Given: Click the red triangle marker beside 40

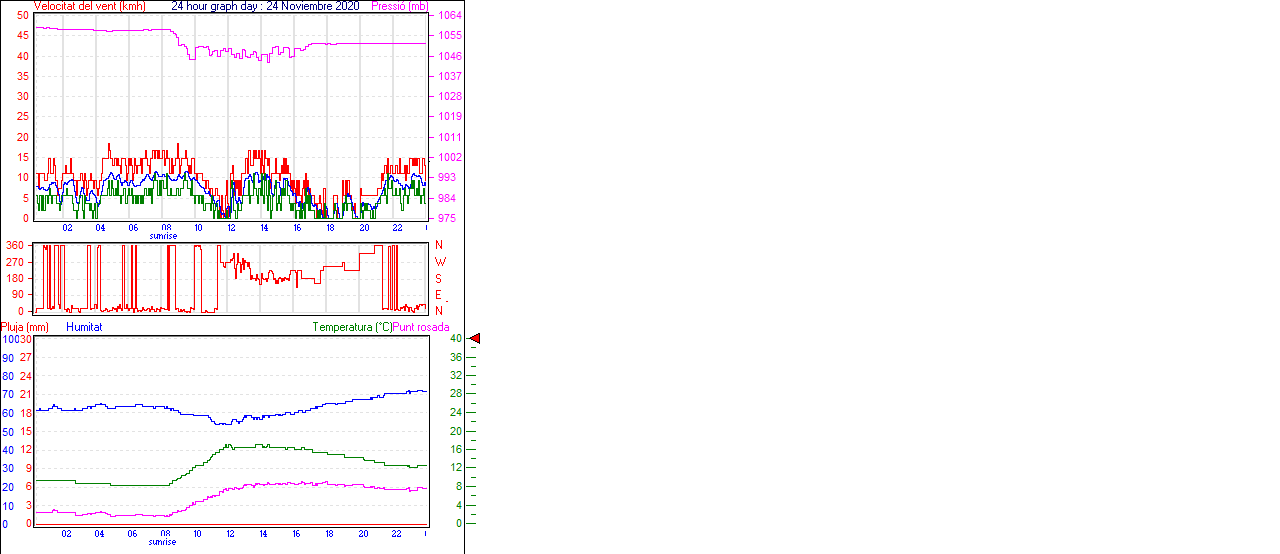Looking at the screenshot, I should click(x=475, y=339).
